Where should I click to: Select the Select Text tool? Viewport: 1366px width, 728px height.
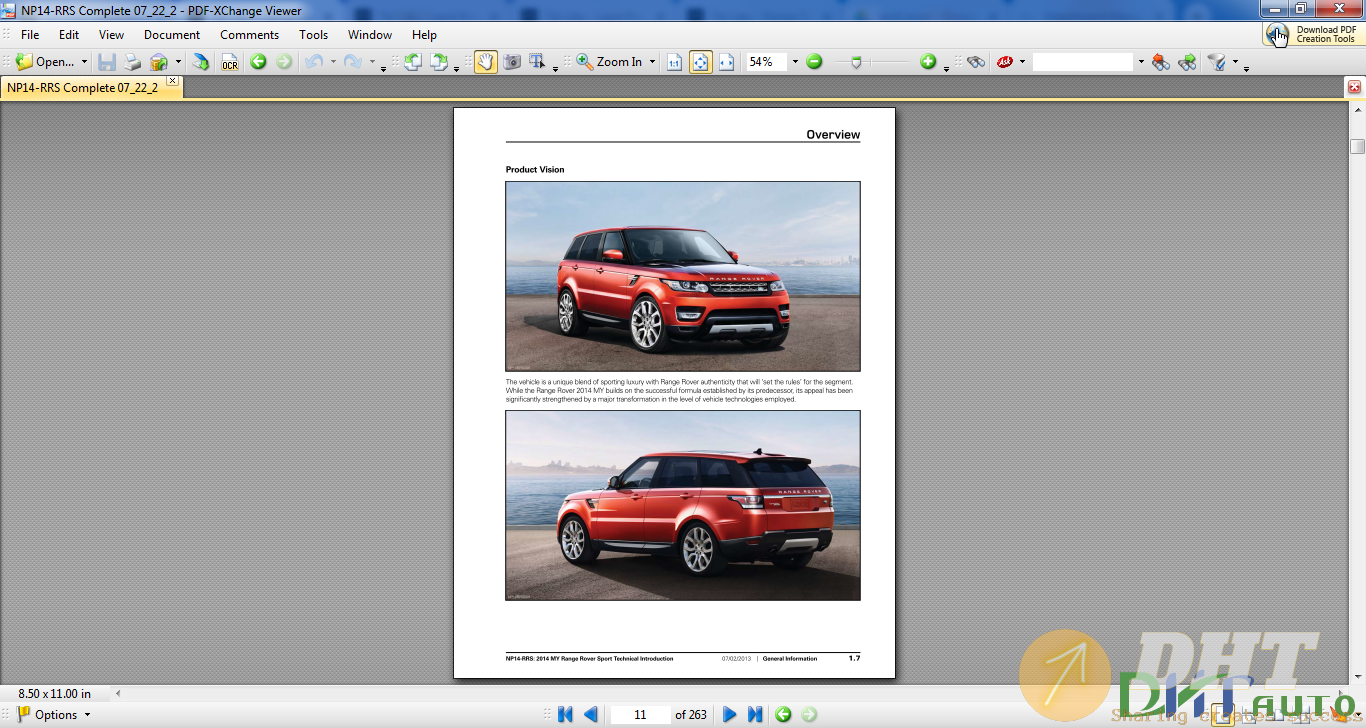(x=537, y=62)
